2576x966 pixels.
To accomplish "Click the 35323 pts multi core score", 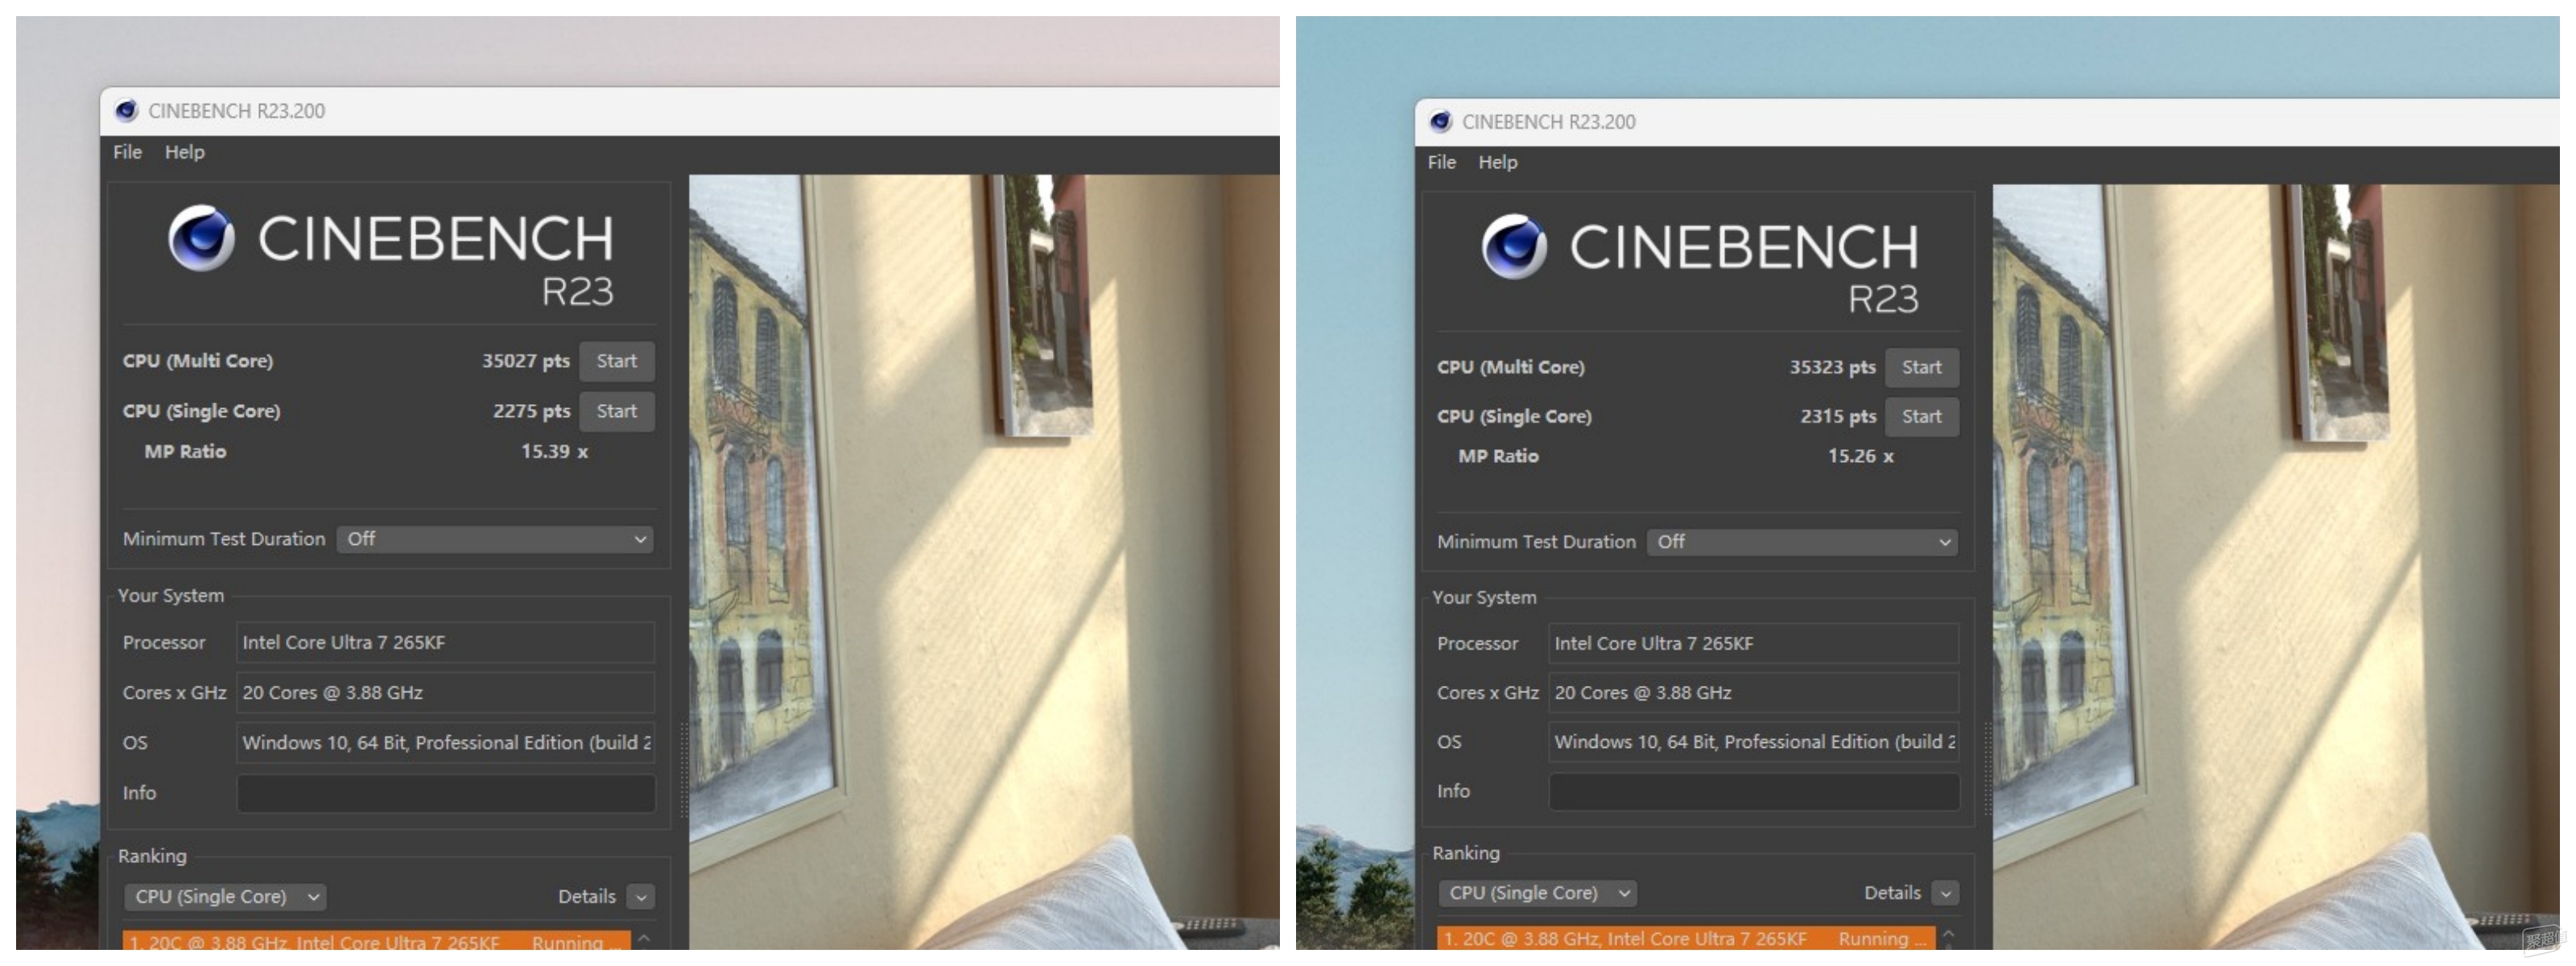I will (x=1832, y=367).
